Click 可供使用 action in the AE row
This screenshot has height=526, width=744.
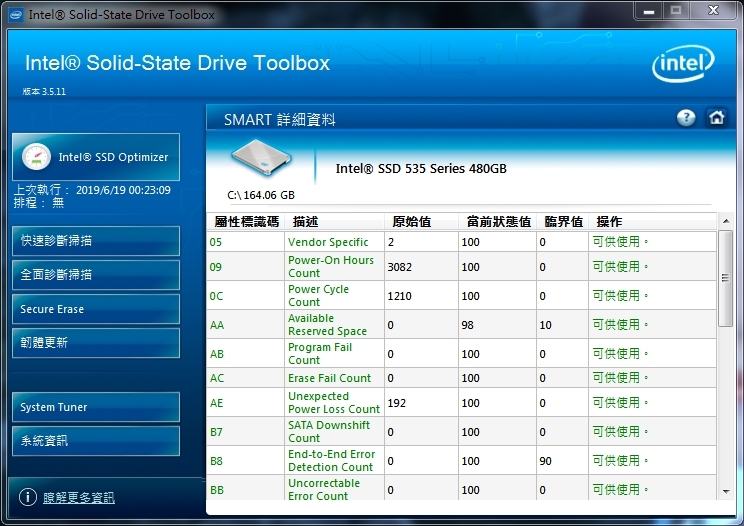click(620, 403)
